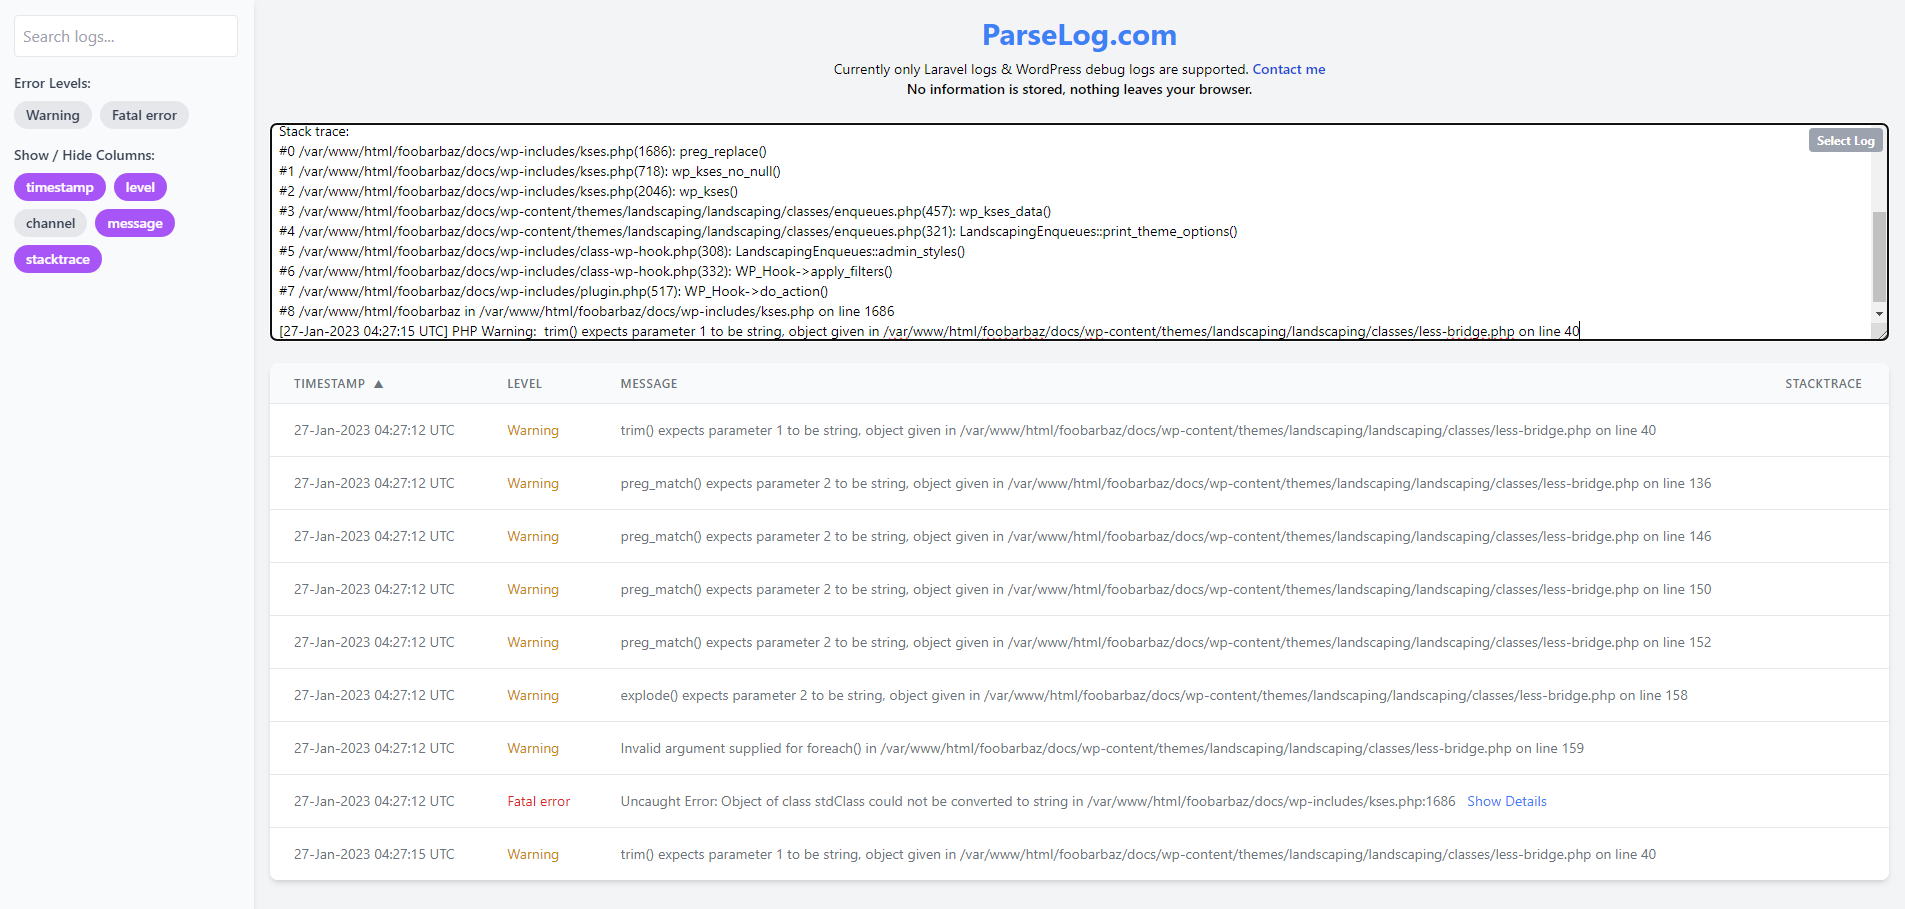The image size is (1905, 909).
Task: Show Details for the Uncaught Error row
Action: 1506,801
